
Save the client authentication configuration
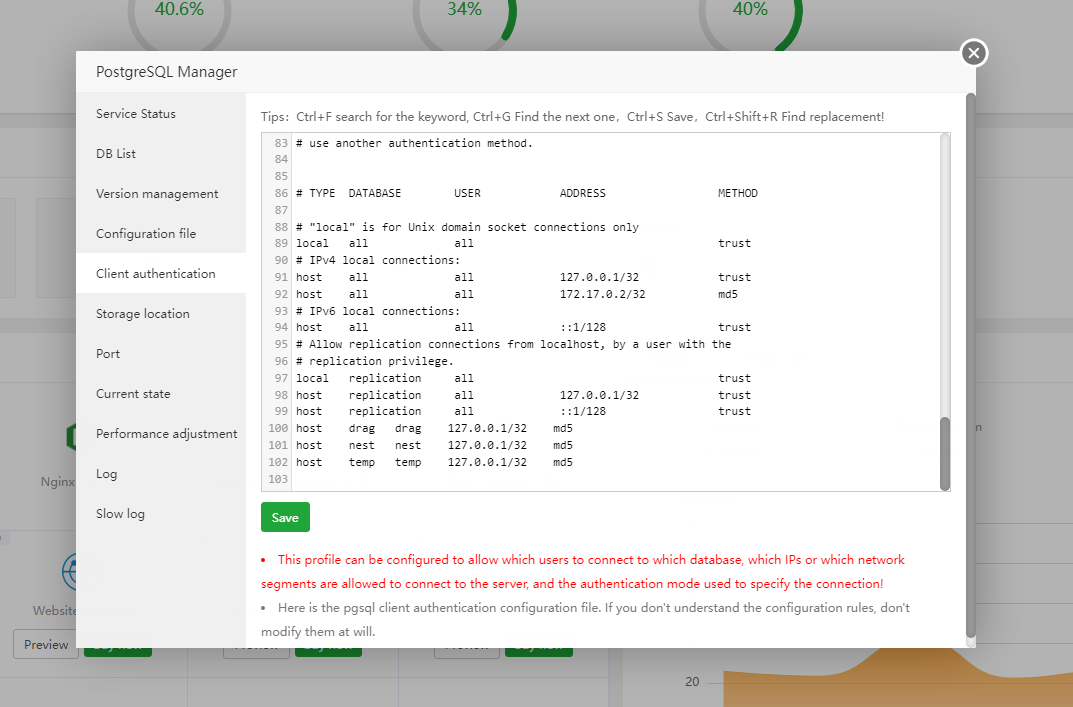pos(285,517)
